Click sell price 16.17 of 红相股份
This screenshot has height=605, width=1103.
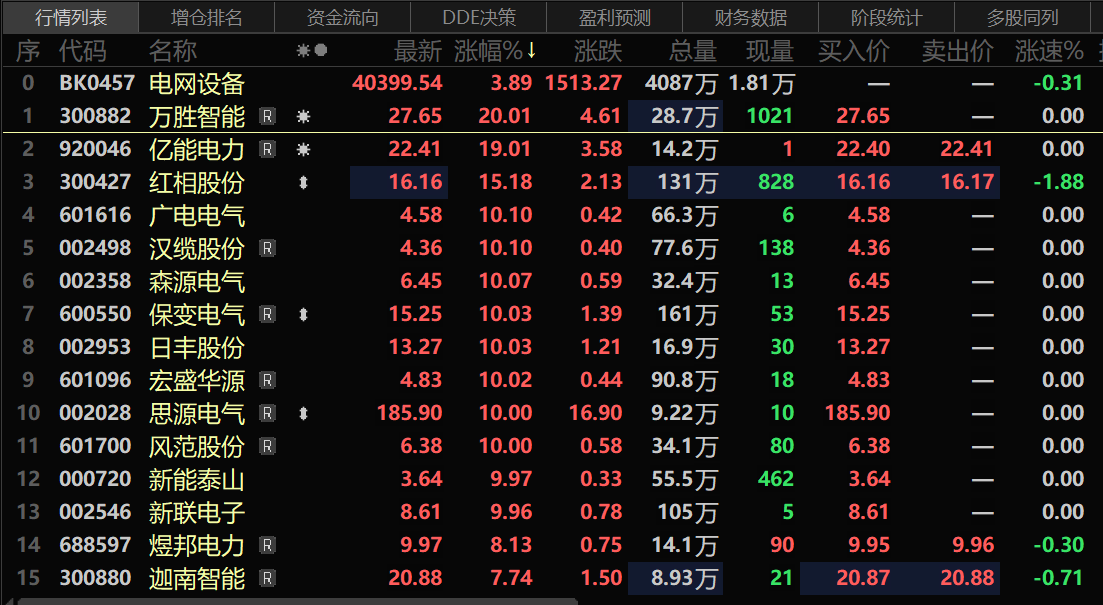tap(967, 182)
